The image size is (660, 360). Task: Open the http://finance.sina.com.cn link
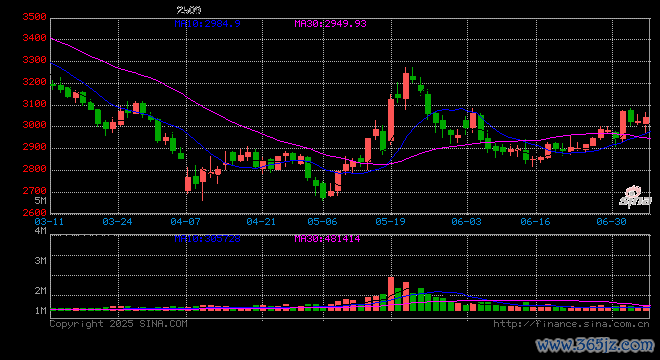[x=571, y=324]
